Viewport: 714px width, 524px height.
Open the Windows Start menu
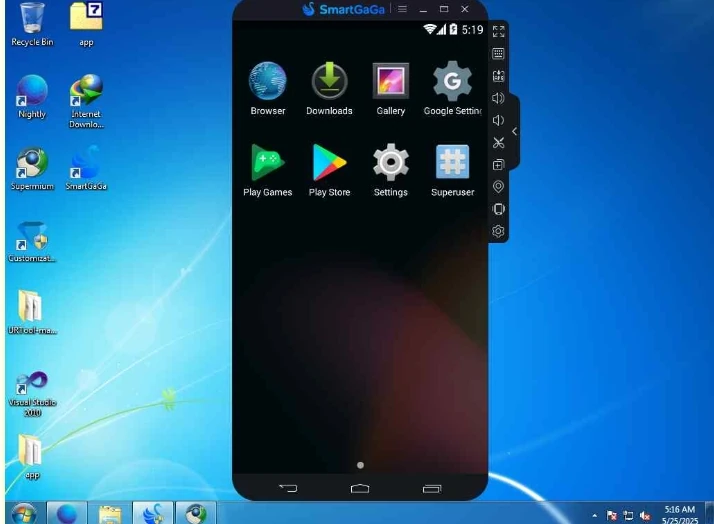pyautogui.click(x=24, y=514)
